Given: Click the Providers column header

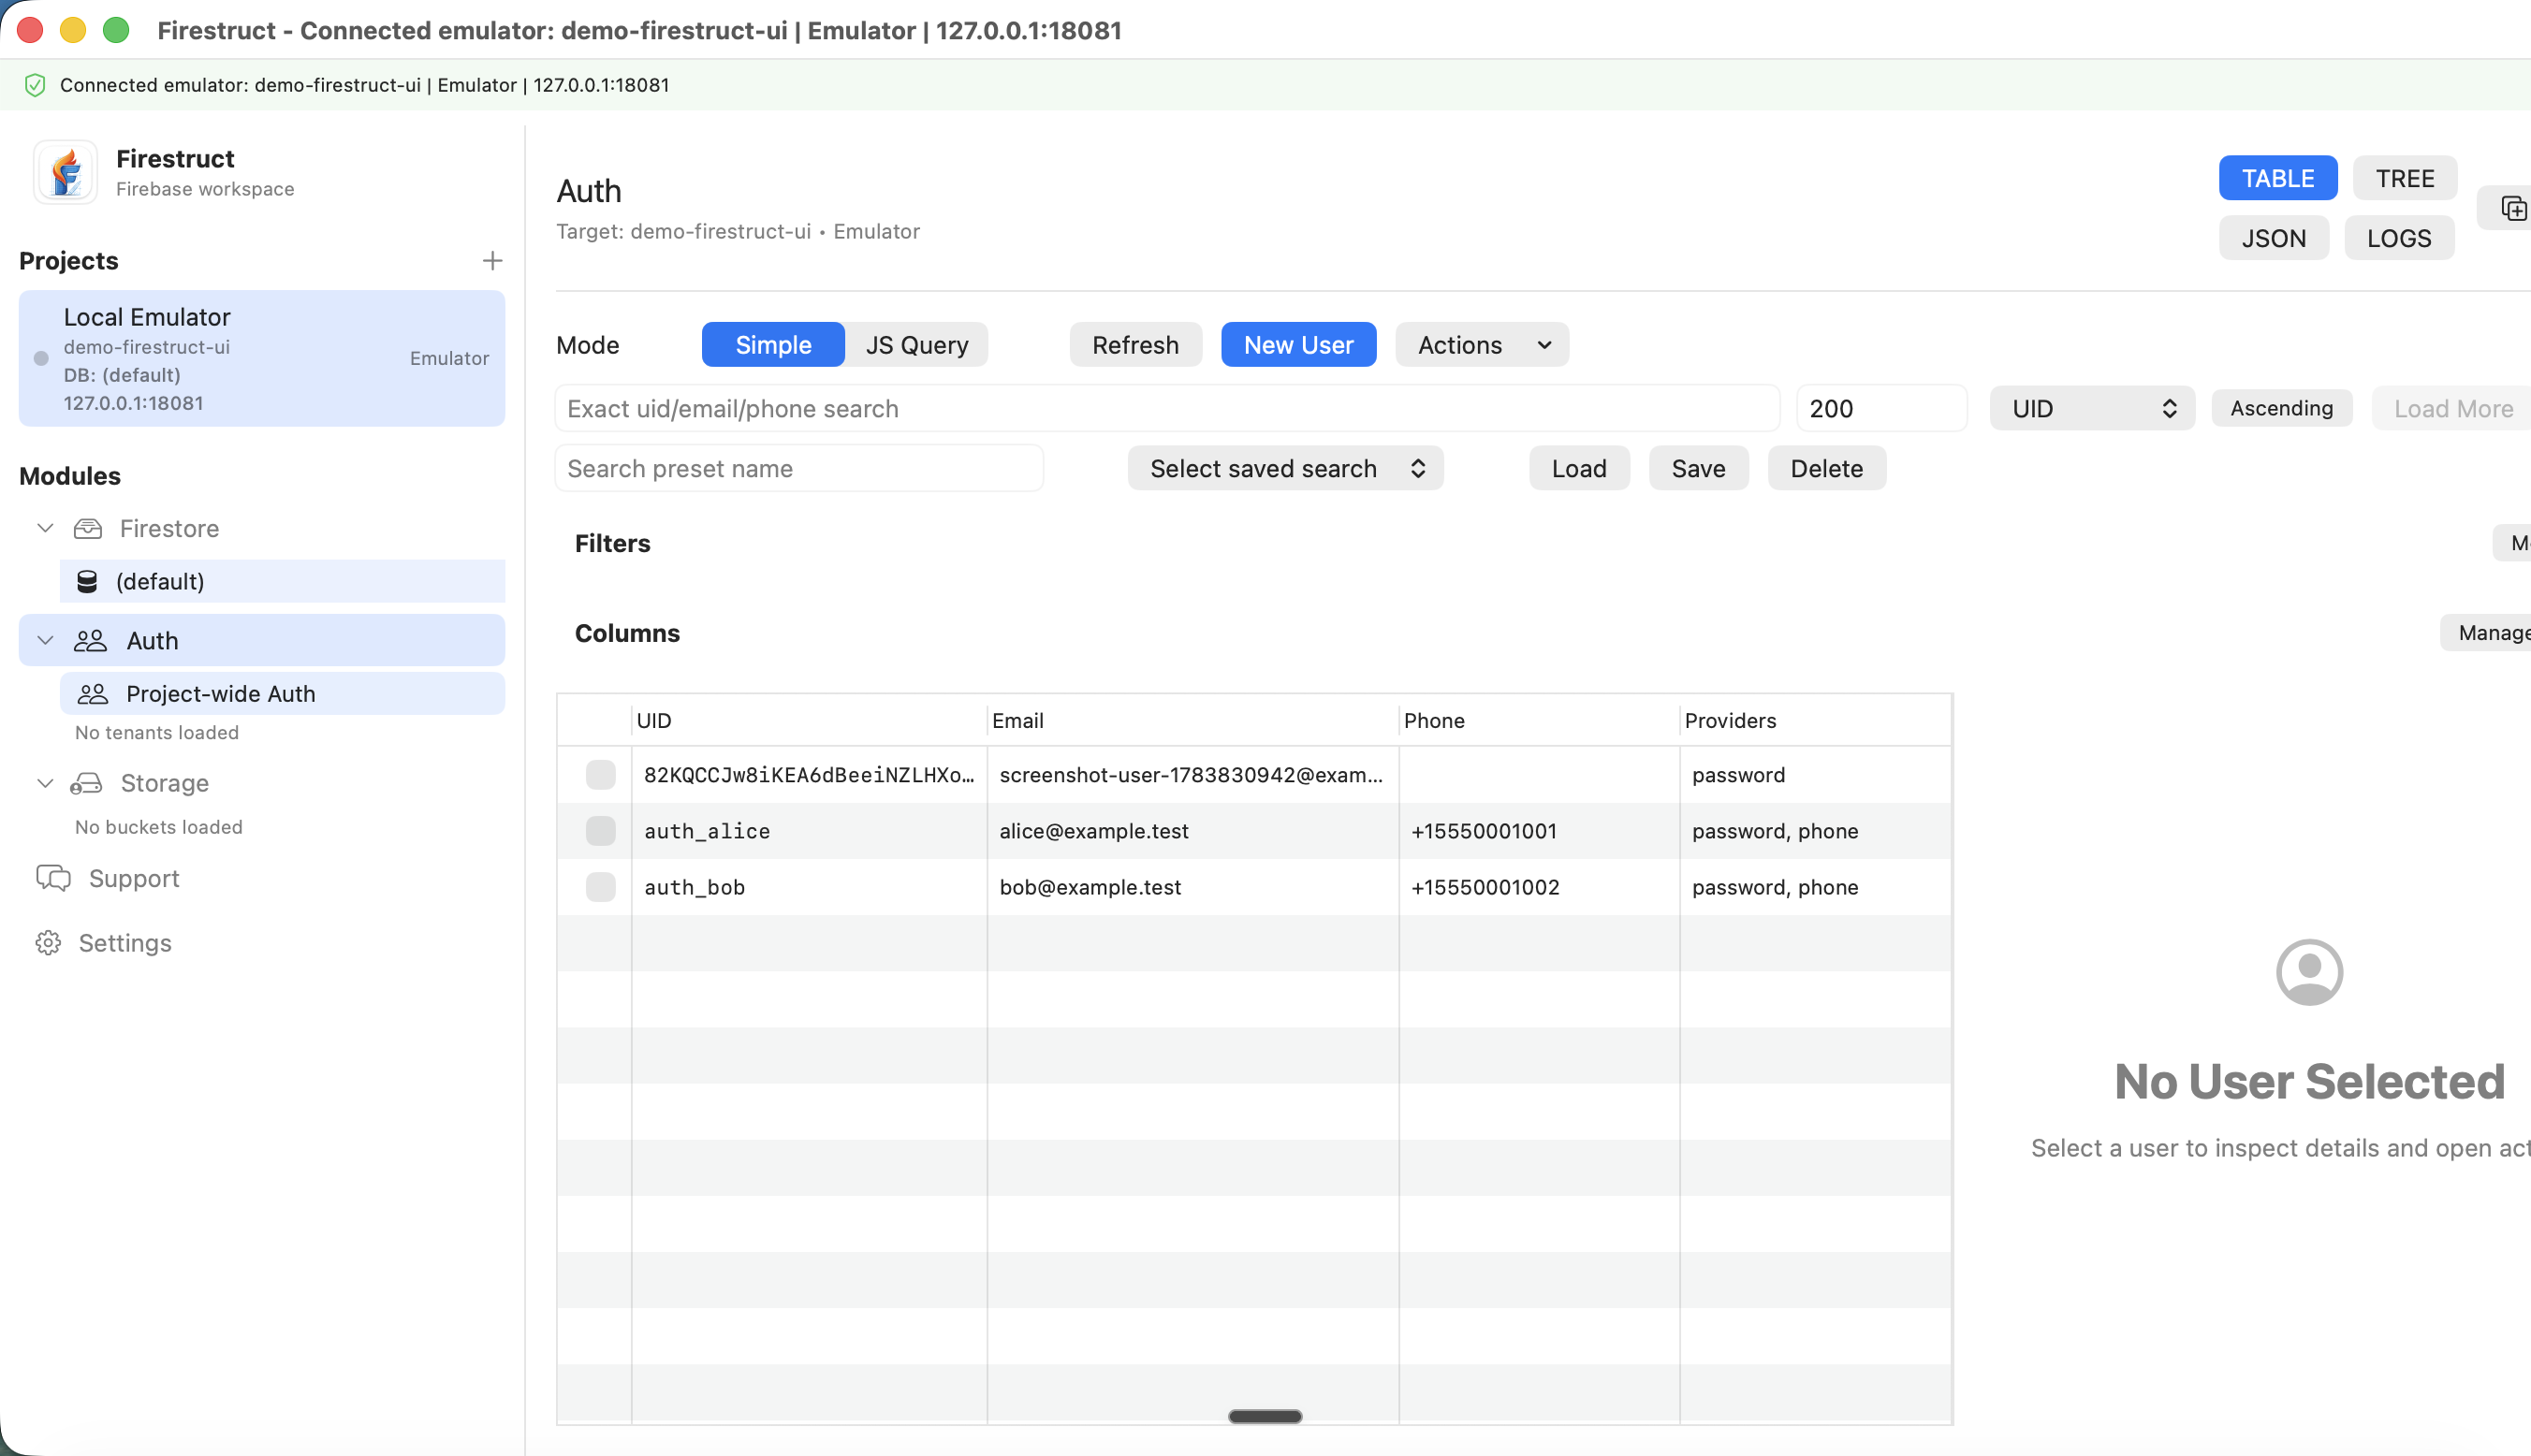Looking at the screenshot, I should [x=1815, y=721].
